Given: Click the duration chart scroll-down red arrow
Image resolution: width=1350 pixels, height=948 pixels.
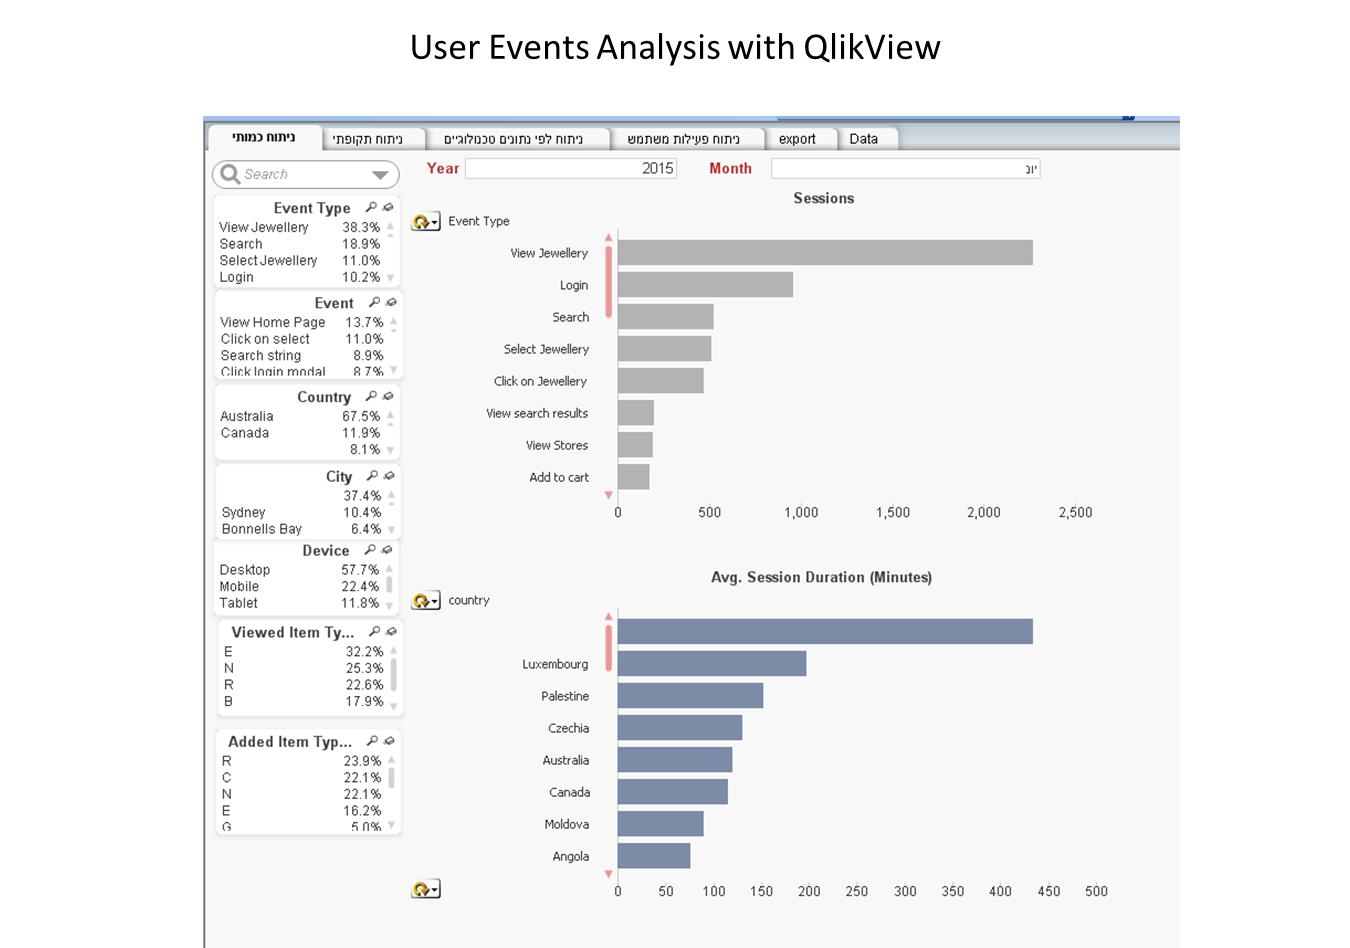Looking at the screenshot, I should pyautogui.click(x=608, y=874).
